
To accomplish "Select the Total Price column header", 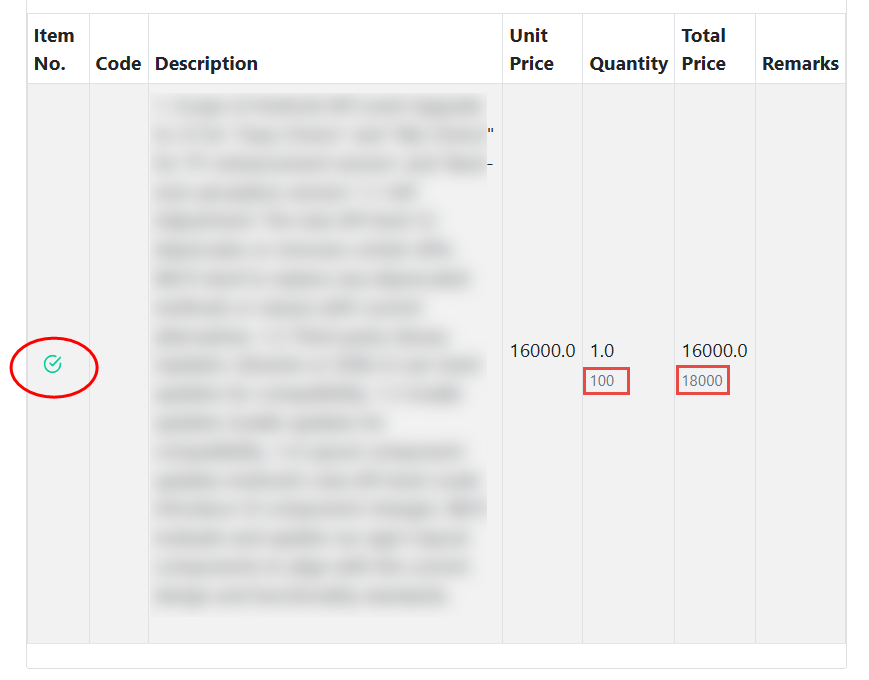I will 704,49.
